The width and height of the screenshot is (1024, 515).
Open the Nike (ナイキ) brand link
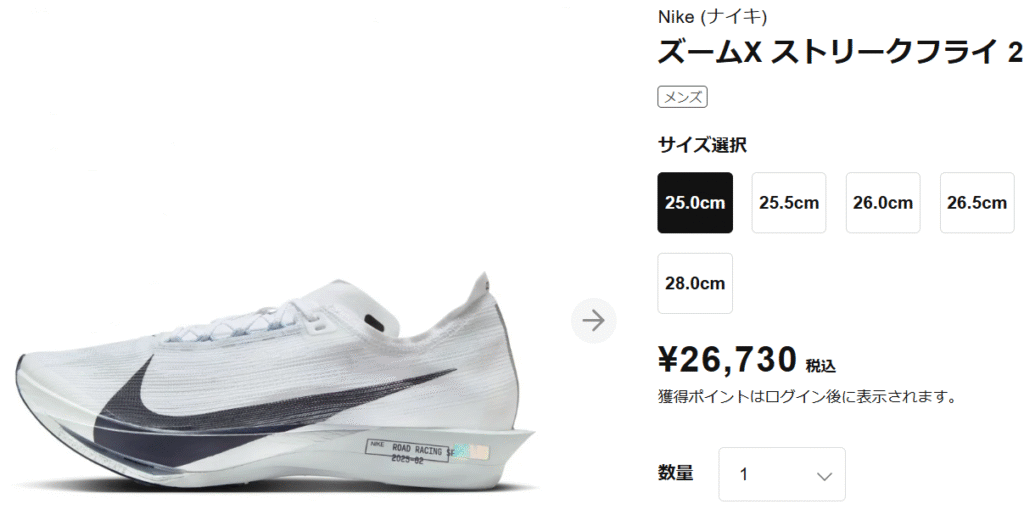[x=712, y=16]
